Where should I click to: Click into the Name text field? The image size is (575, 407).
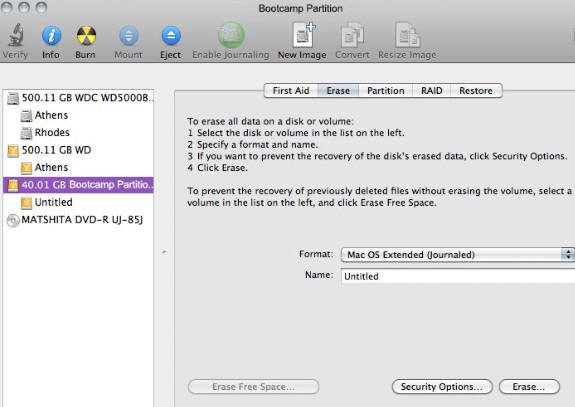click(x=458, y=276)
